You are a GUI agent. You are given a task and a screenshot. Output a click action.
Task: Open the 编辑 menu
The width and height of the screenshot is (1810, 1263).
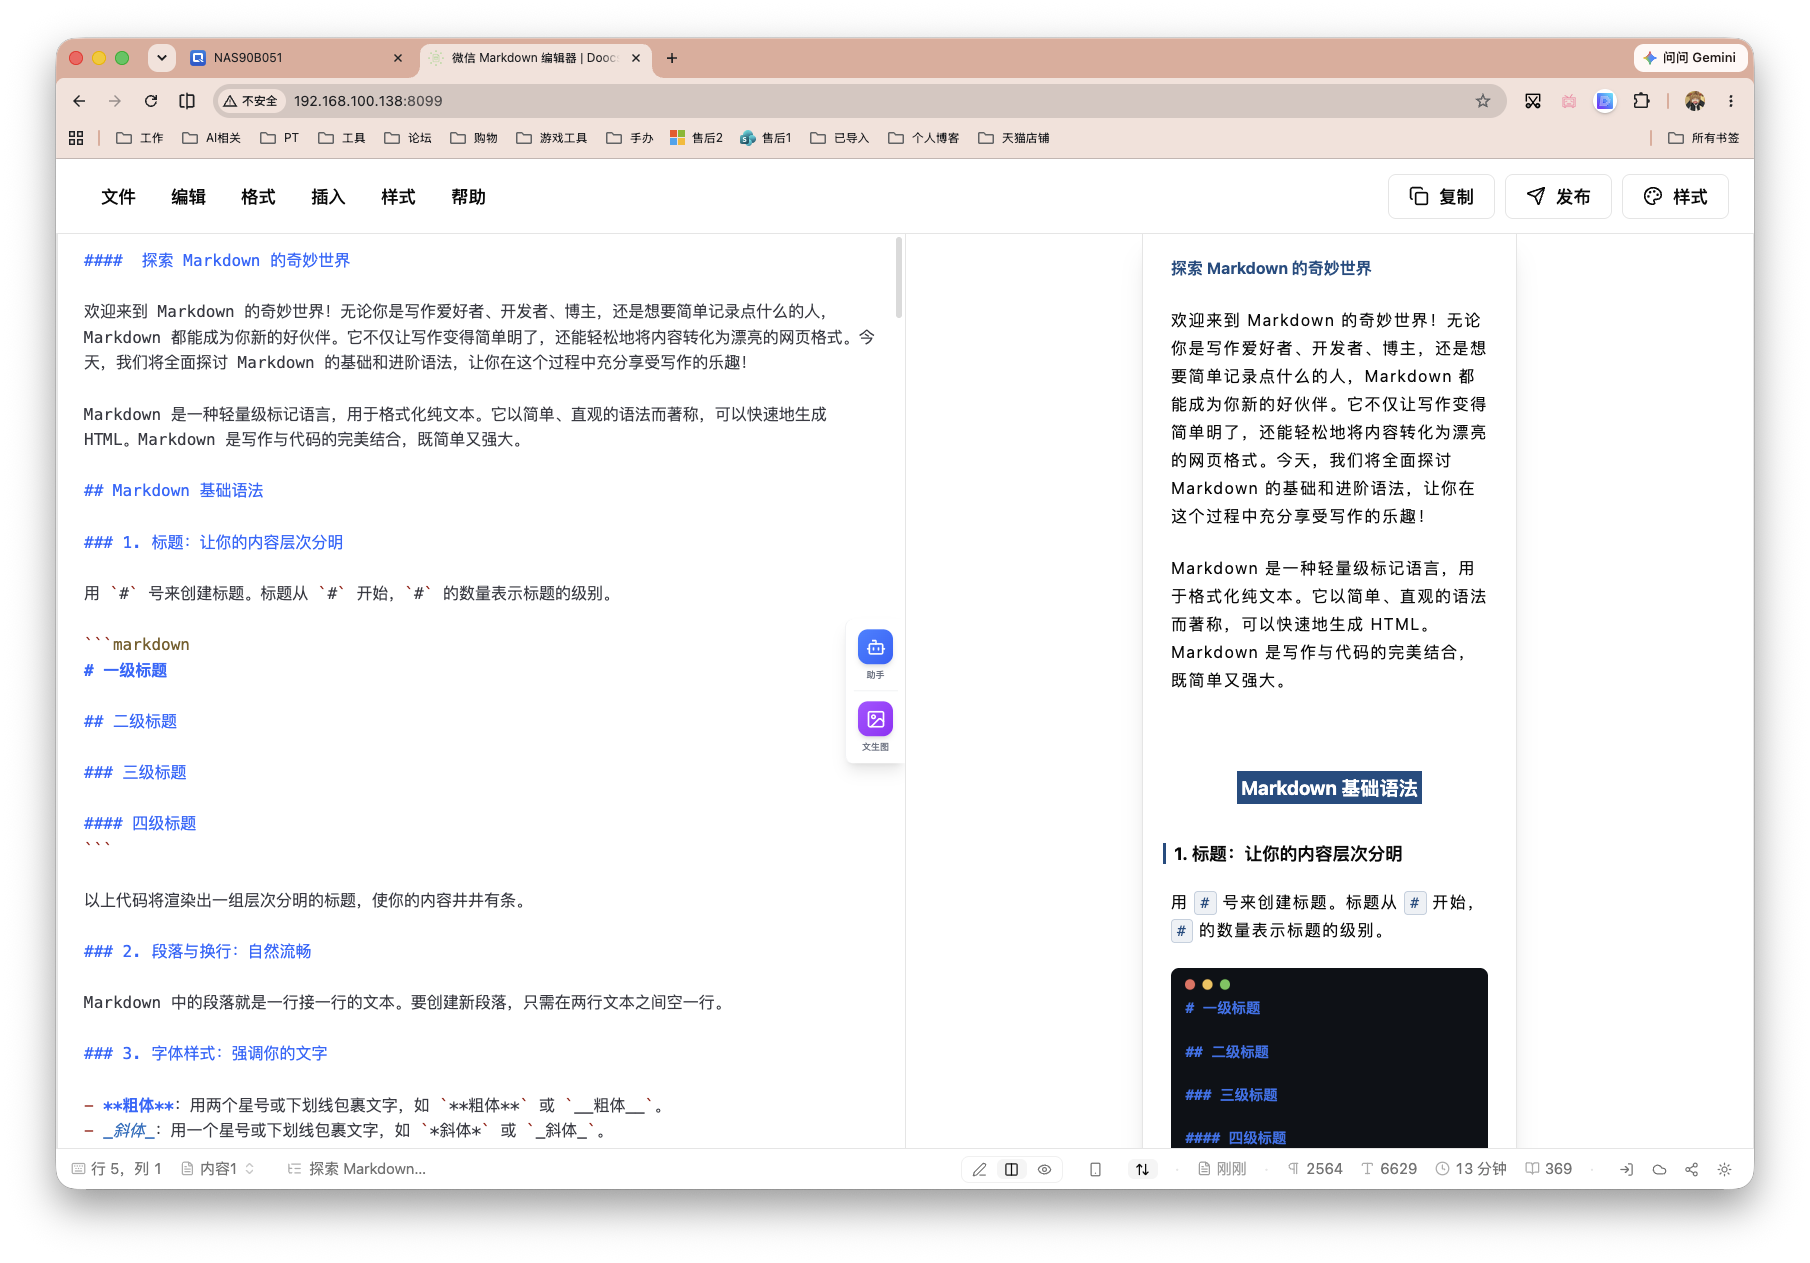[188, 197]
